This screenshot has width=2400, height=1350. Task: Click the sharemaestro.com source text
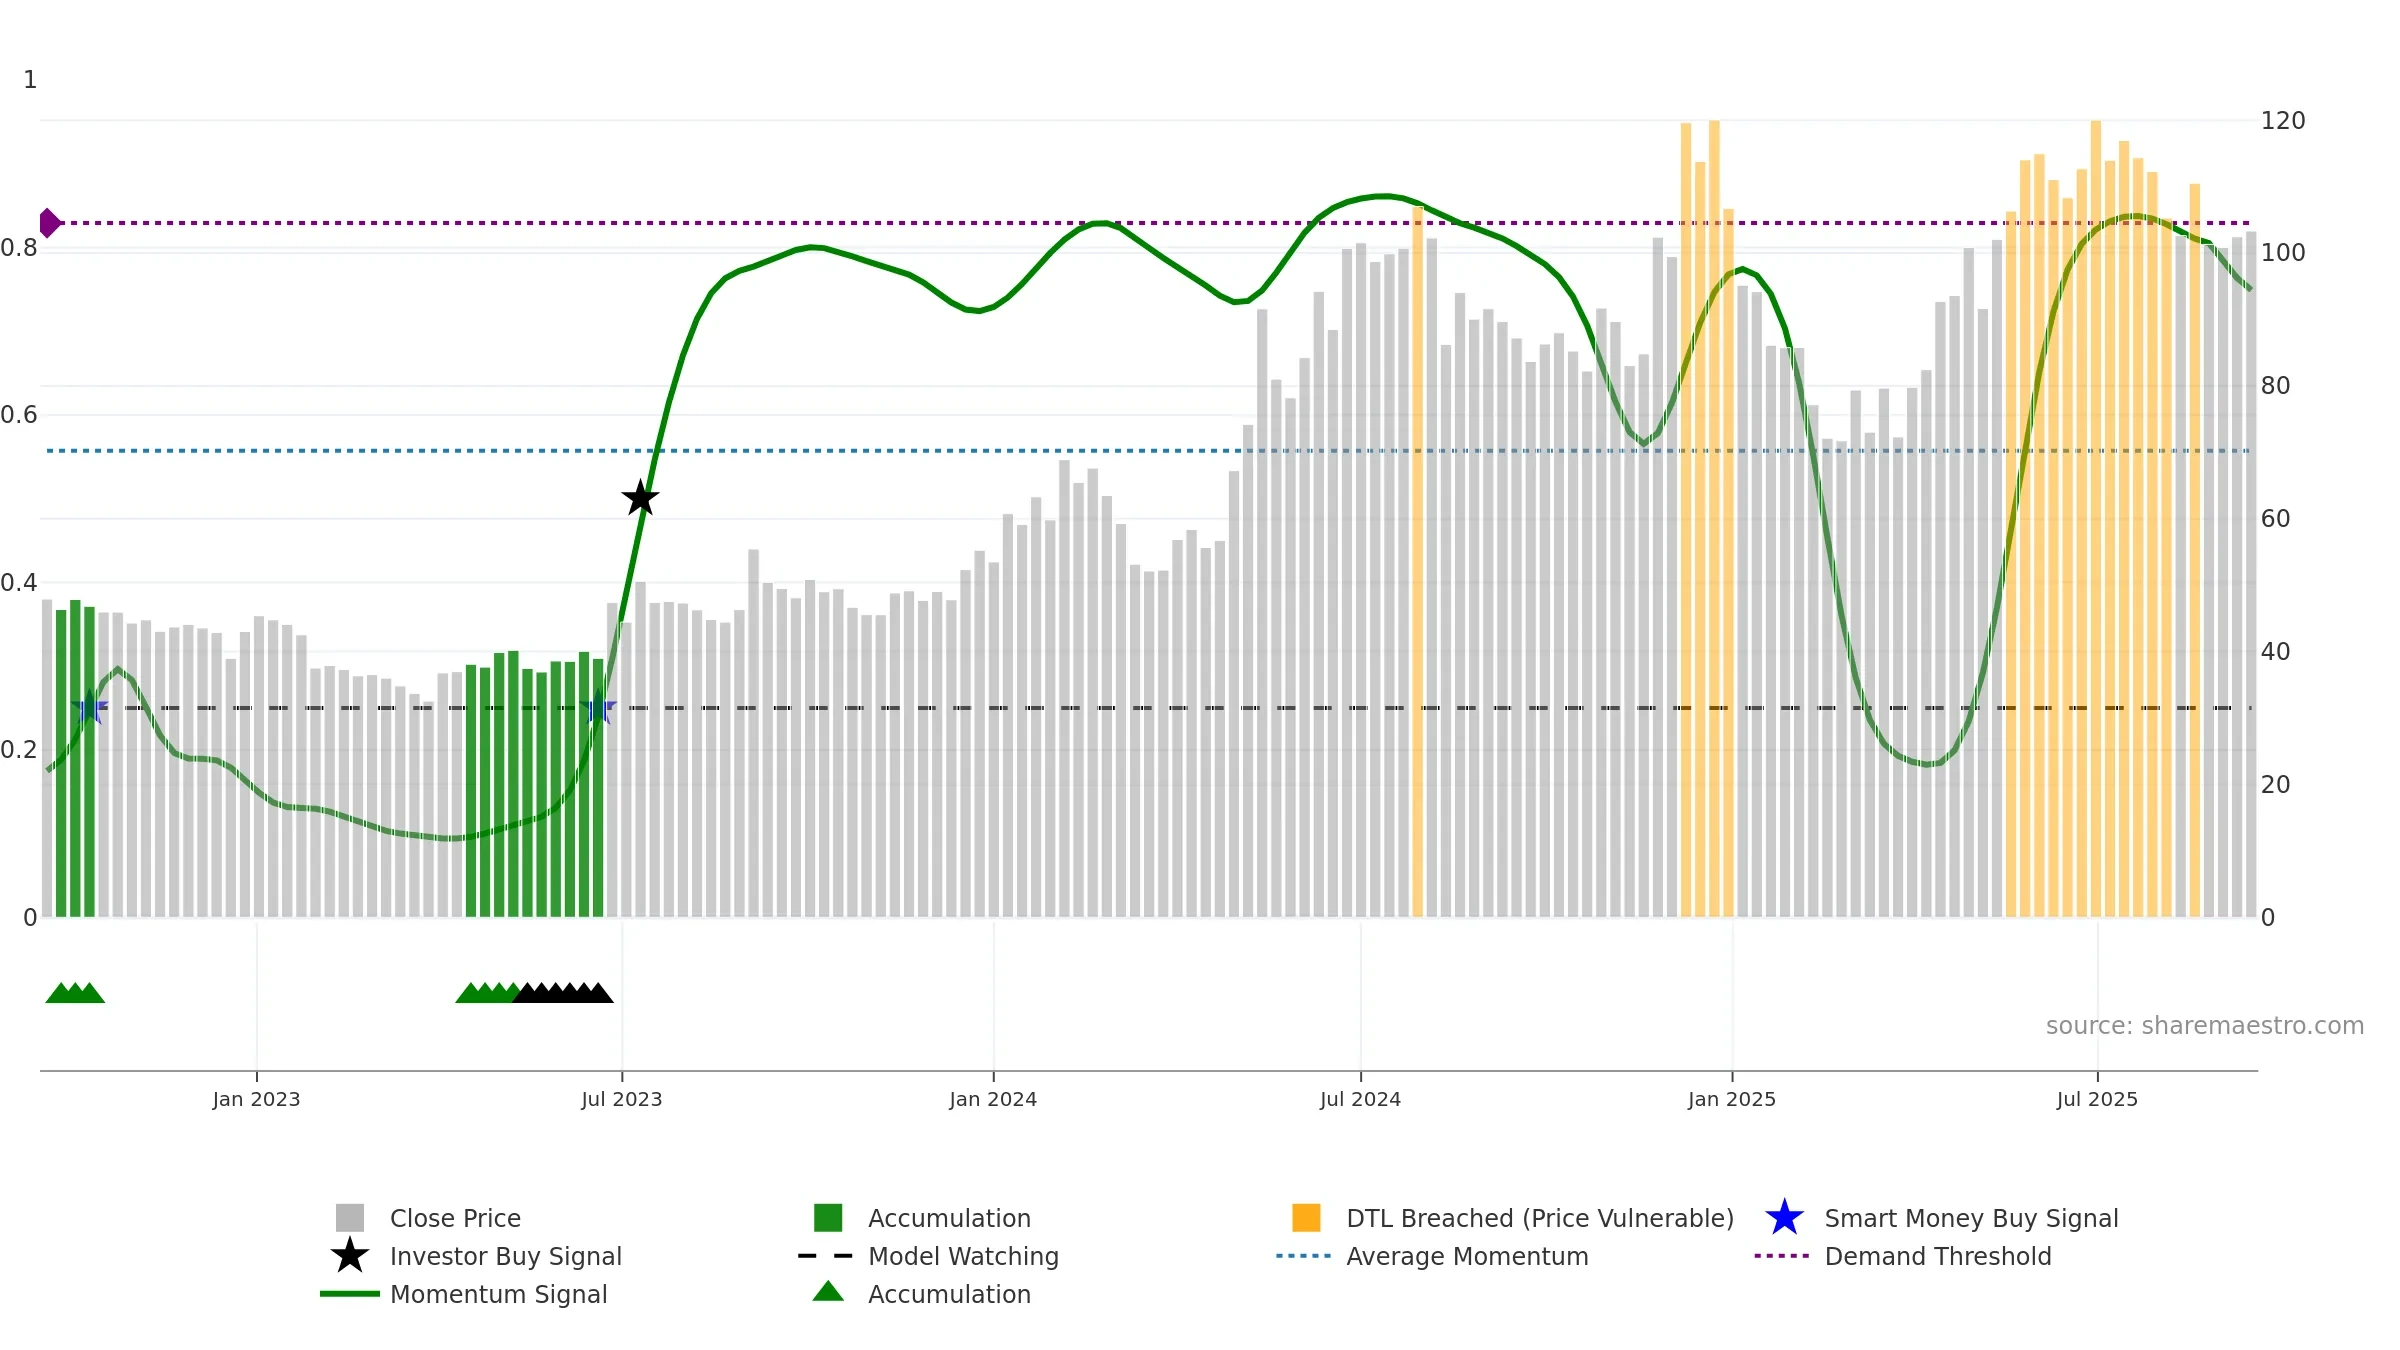click(2205, 1026)
